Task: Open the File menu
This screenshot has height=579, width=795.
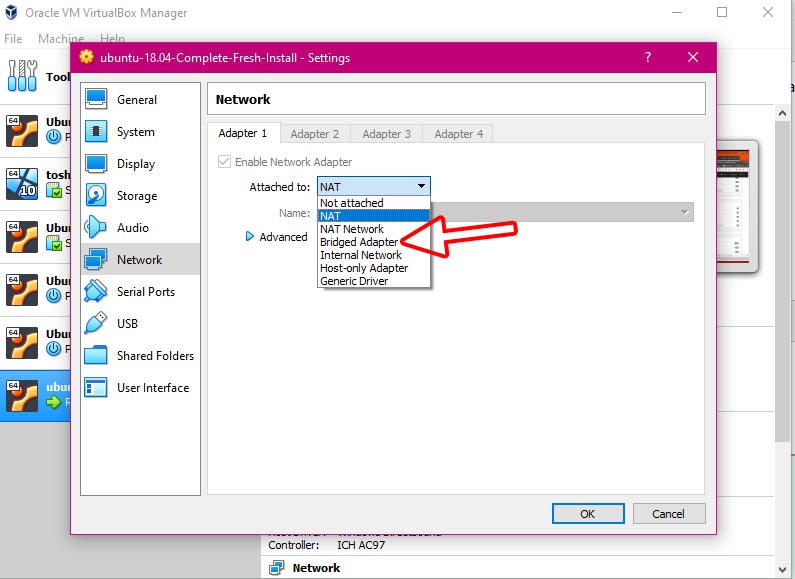Action: click(13, 39)
